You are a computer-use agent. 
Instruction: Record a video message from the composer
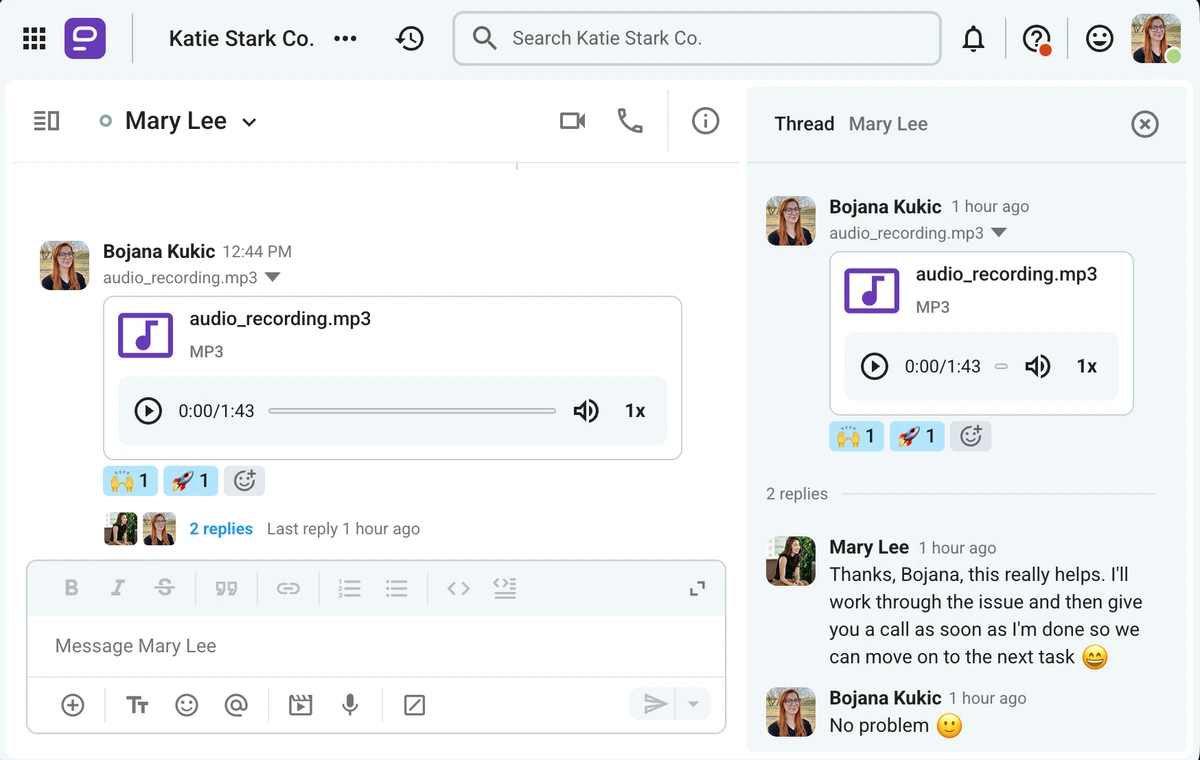pyautogui.click(x=300, y=705)
